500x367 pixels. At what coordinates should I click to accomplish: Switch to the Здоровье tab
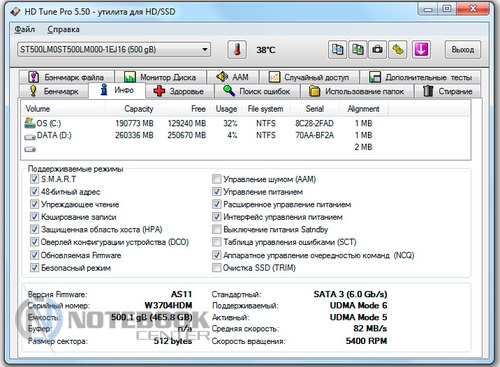(179, 91)
